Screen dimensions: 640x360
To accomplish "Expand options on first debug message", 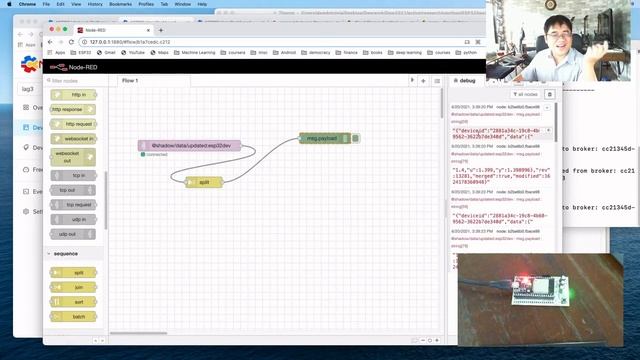I will pyautogui.click(x=547, y=107).
